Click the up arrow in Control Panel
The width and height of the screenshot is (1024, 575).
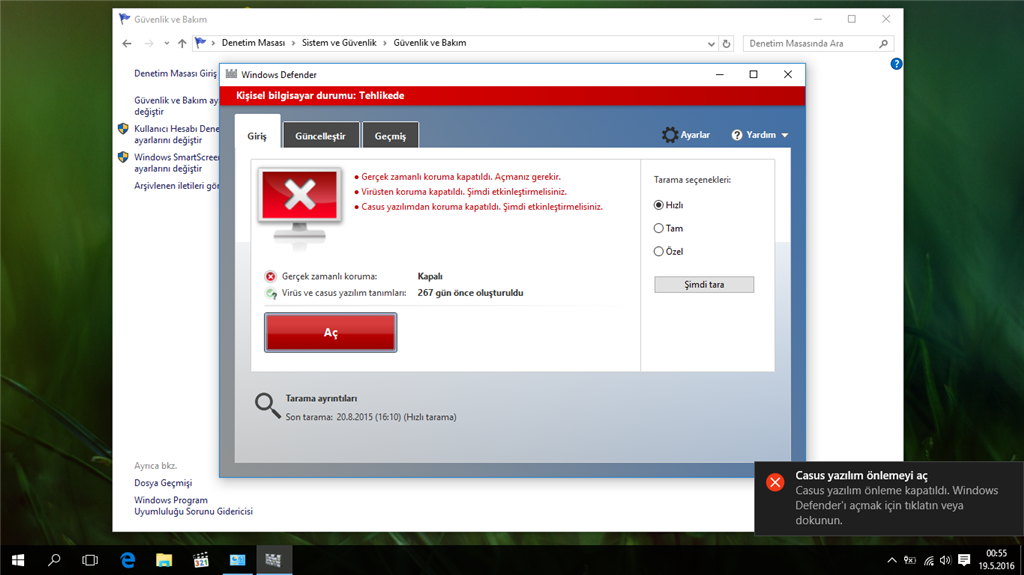pyautogui.click(x=182, y=43)
